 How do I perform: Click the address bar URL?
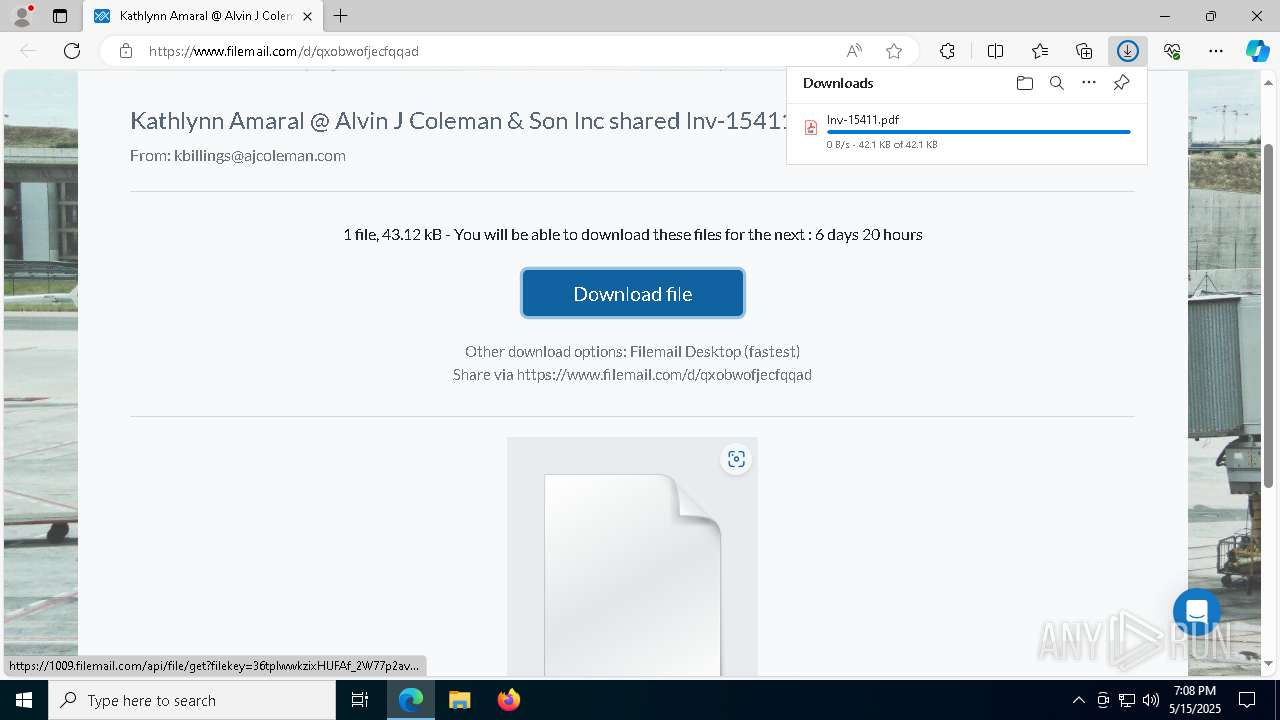(284, 51)
